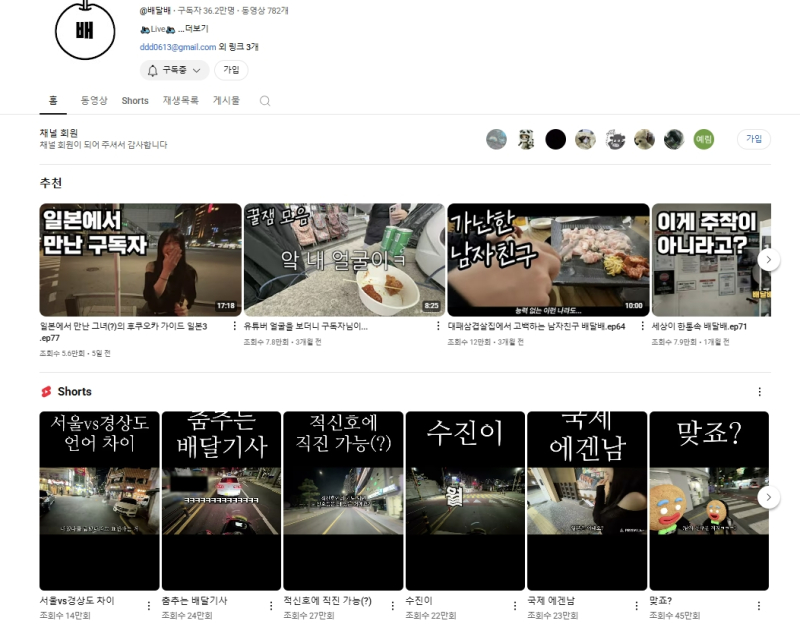Click 가입 button next to 구독중
800x624 pixels.
pos(231,70)
